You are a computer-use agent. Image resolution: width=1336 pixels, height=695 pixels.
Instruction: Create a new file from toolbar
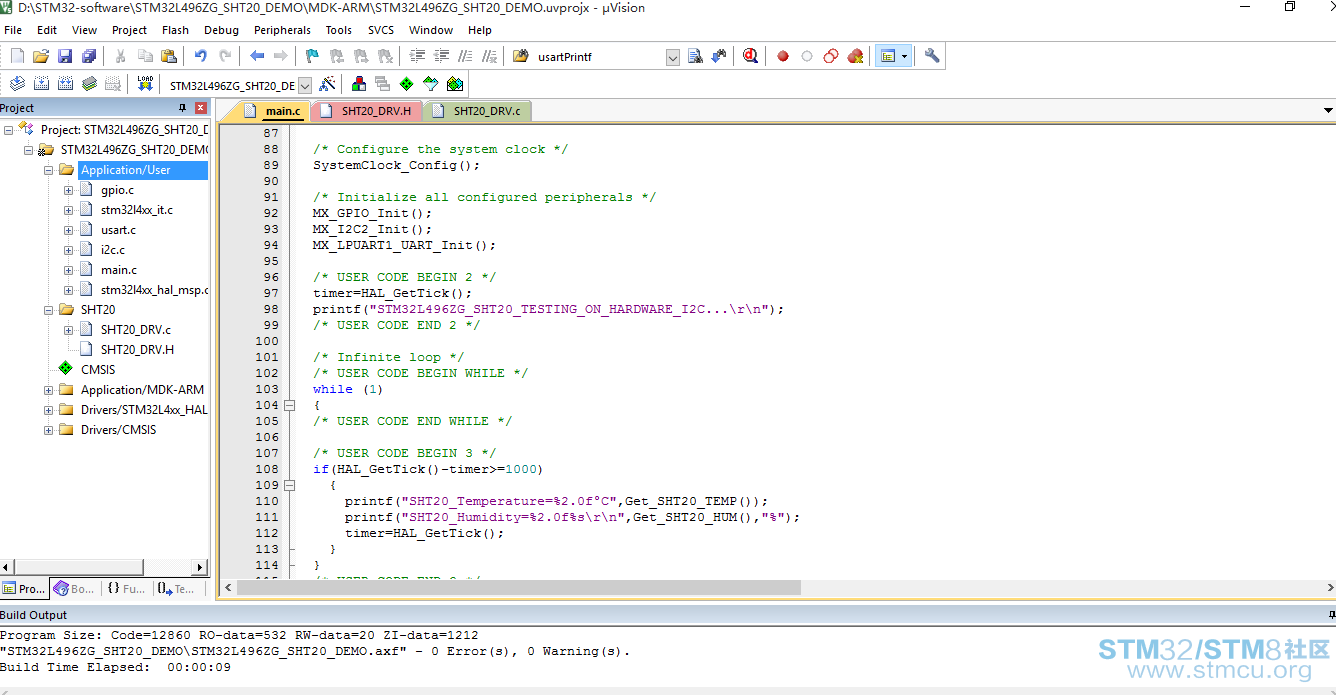17,56
